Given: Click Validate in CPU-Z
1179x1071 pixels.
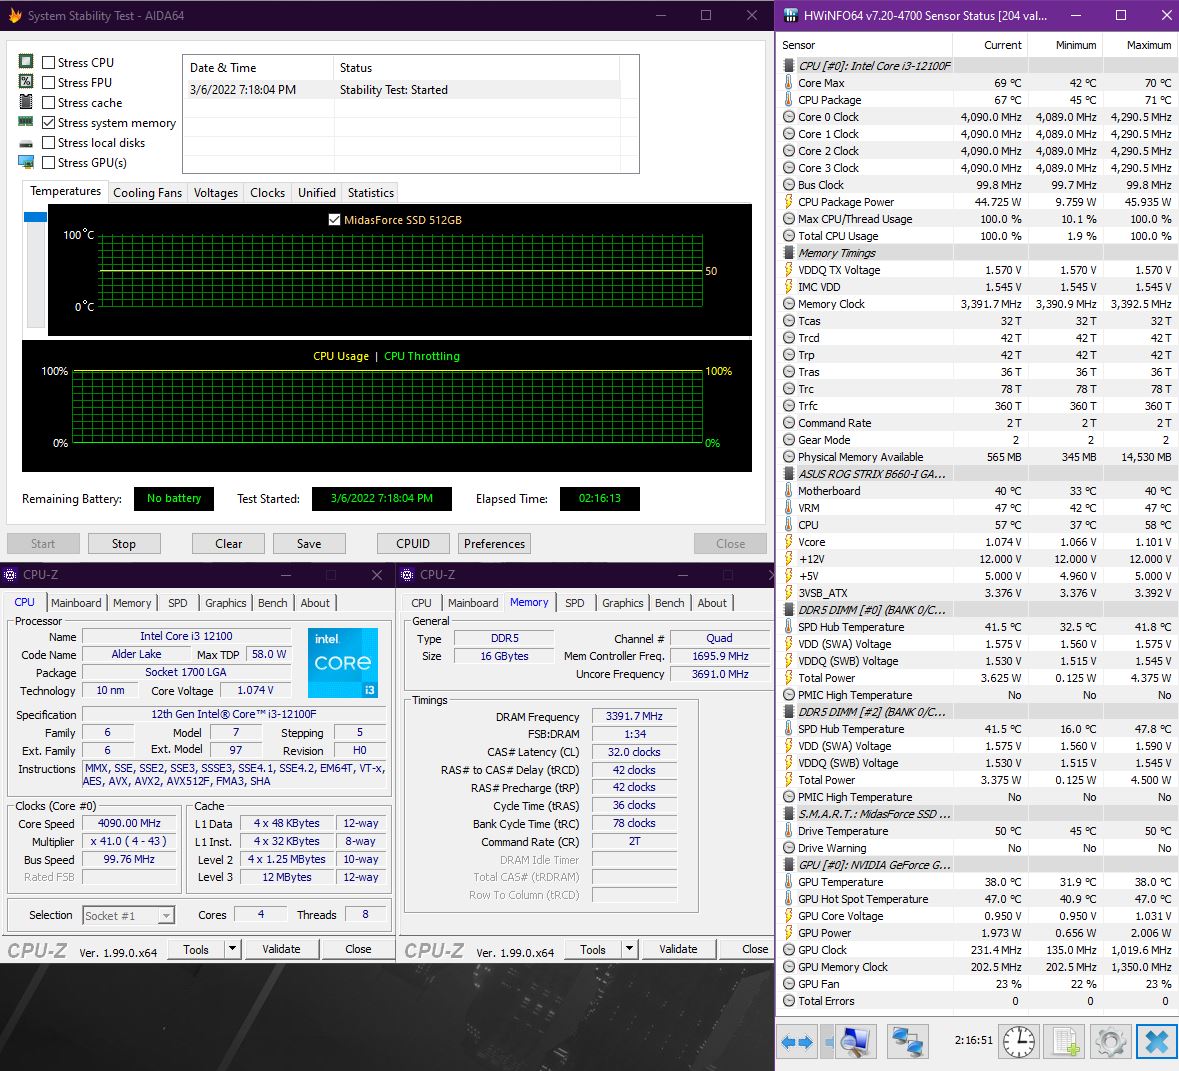Looking at the screenshot, I should pos(281,948).
